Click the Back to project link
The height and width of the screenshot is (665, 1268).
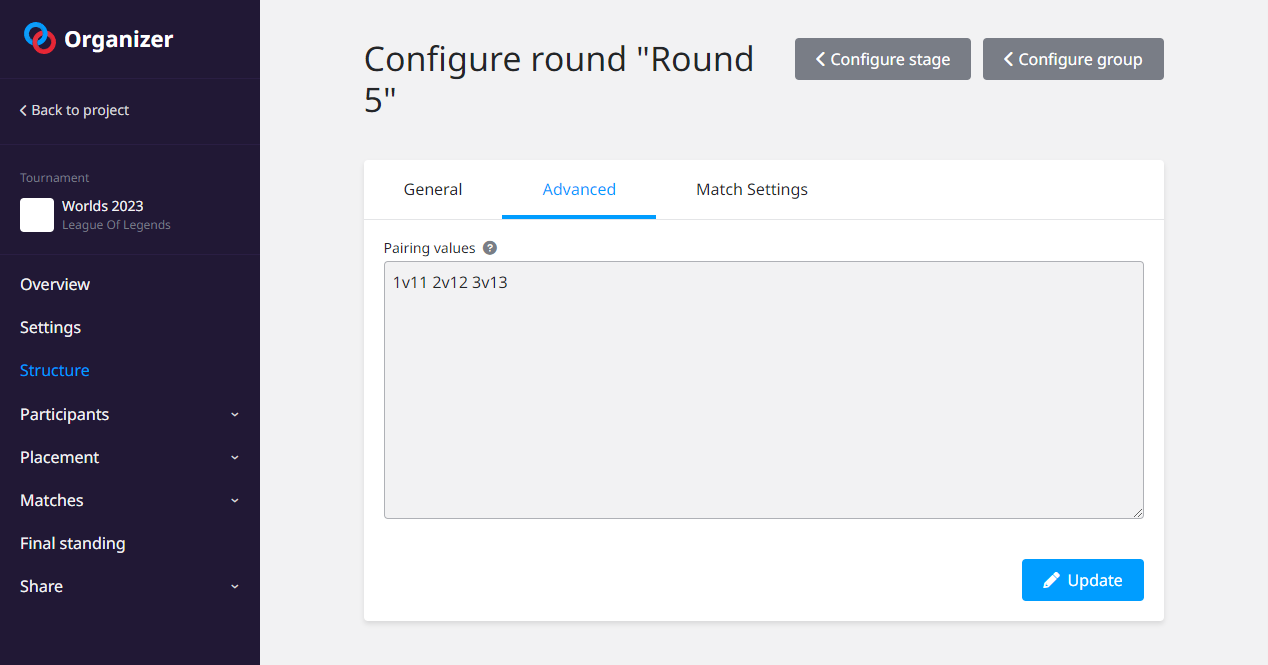75,110
